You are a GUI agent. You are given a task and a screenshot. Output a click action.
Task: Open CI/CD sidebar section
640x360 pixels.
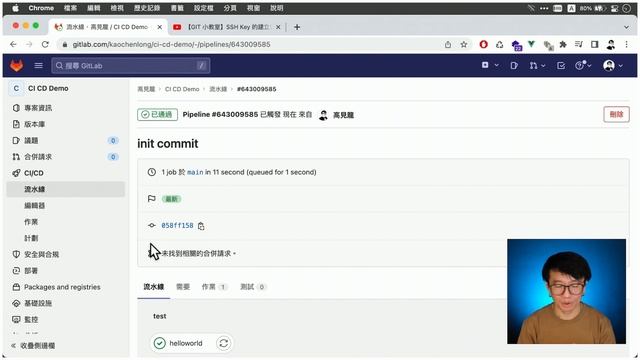[33, 173]
